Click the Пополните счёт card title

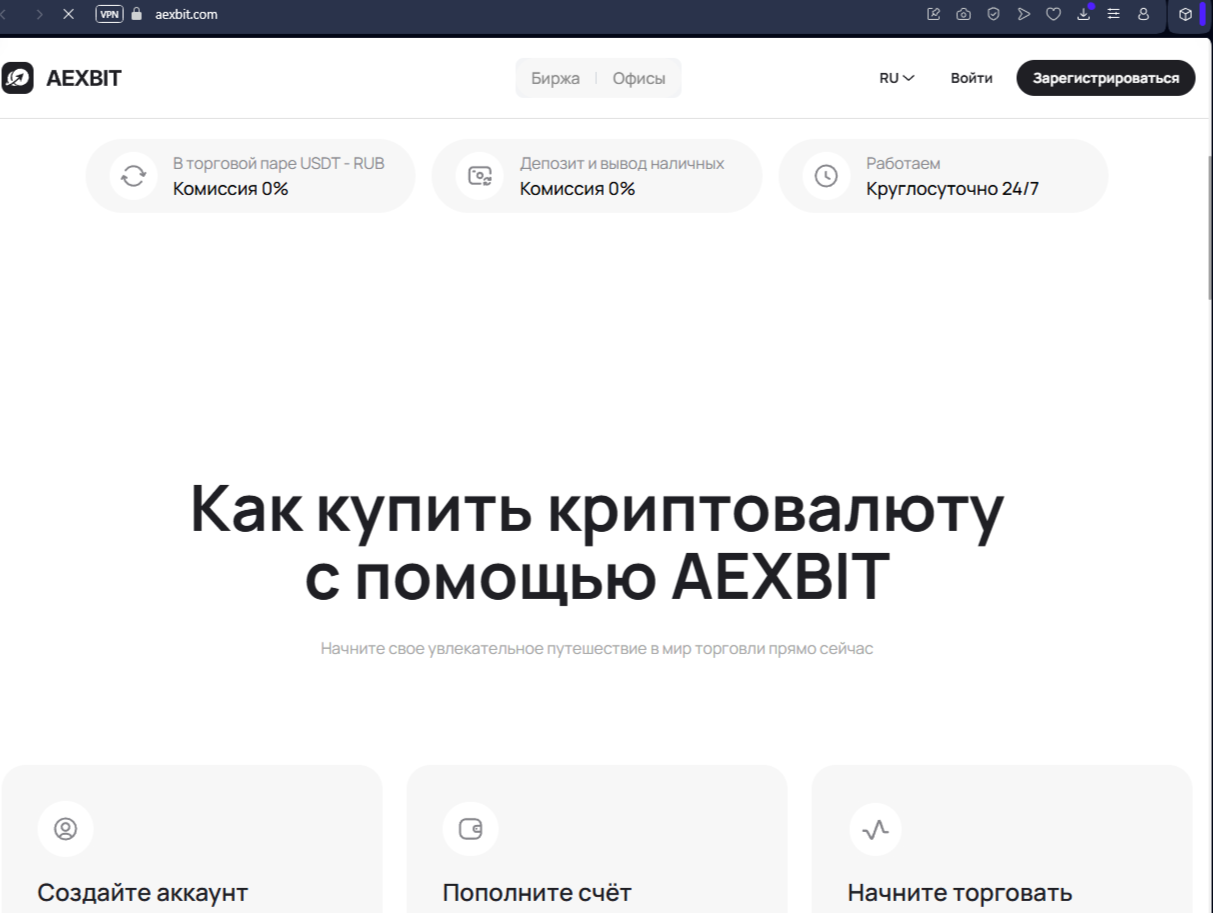coord(537,892)
